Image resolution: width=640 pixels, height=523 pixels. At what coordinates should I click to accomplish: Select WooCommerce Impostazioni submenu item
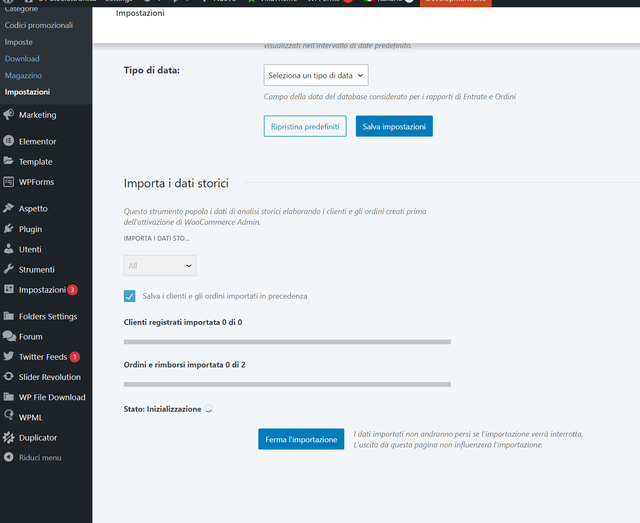tap(27, 92)
